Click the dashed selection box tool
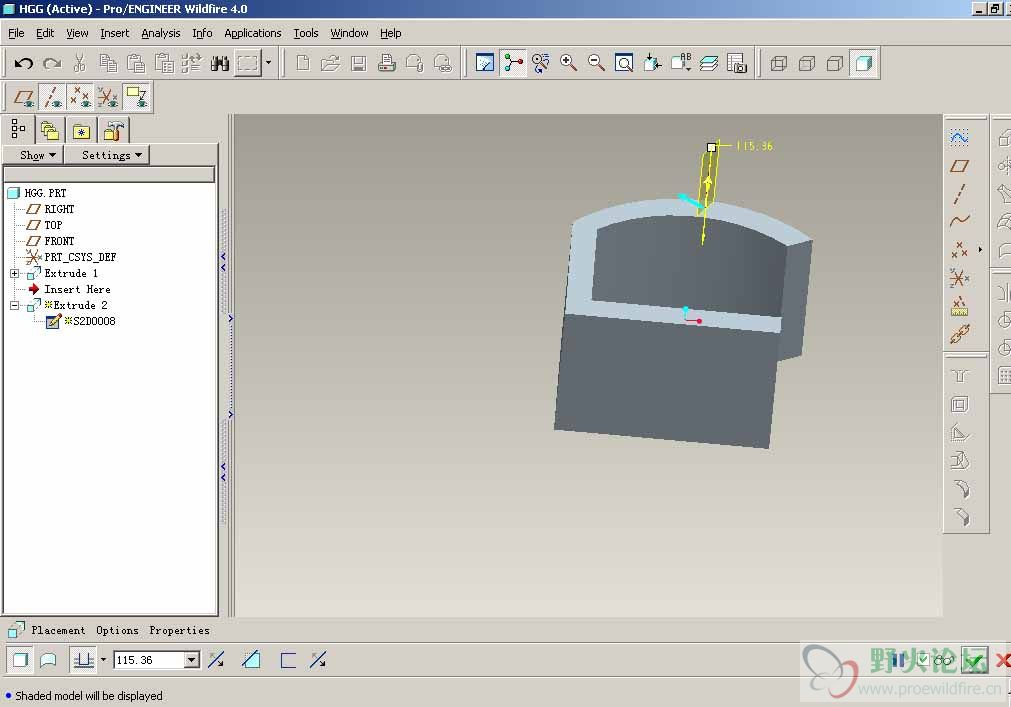 click(248, 63)
